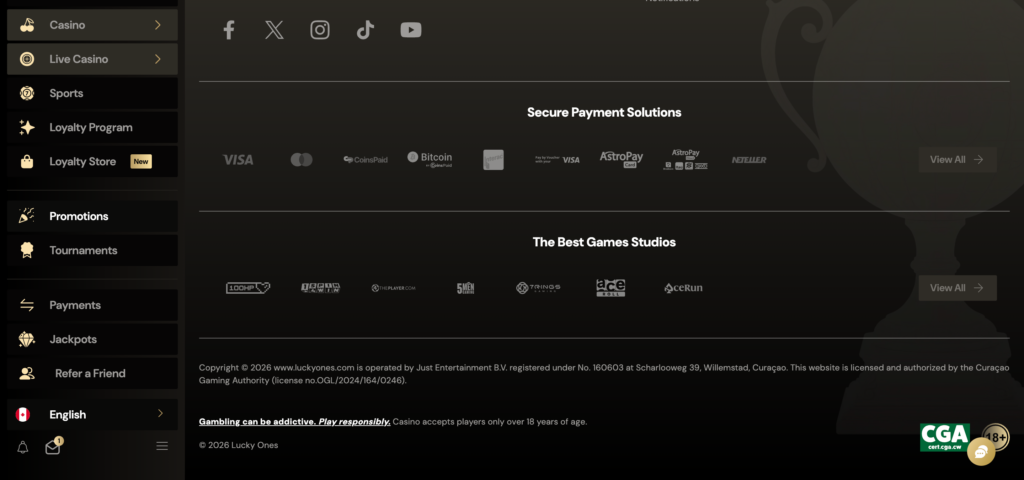The image size is (1024, 480).
Task: Click the 5Men Gaming studio logo
Action: 465,288
